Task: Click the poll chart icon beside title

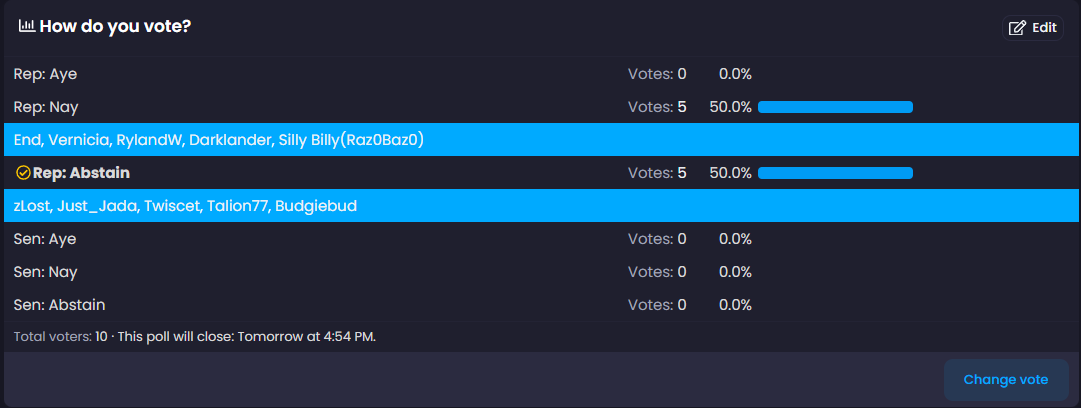Action: pos(27,26)
